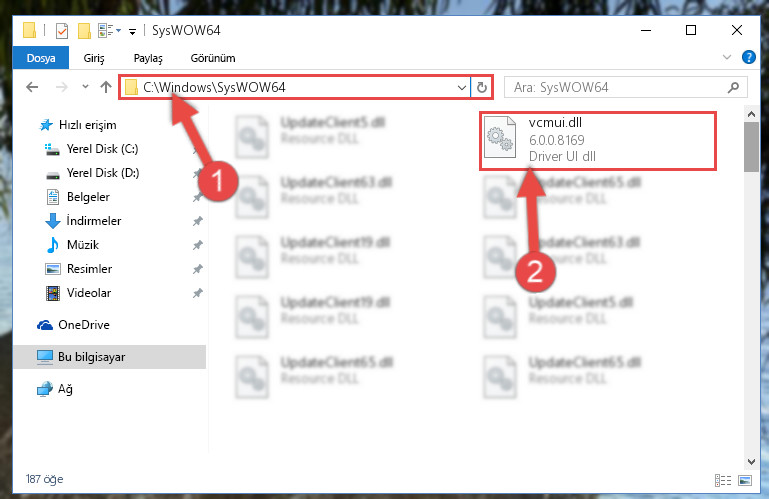Click the Properties checkmark icon in title bar
Screen dimensions: 769x499
point(62,31)
